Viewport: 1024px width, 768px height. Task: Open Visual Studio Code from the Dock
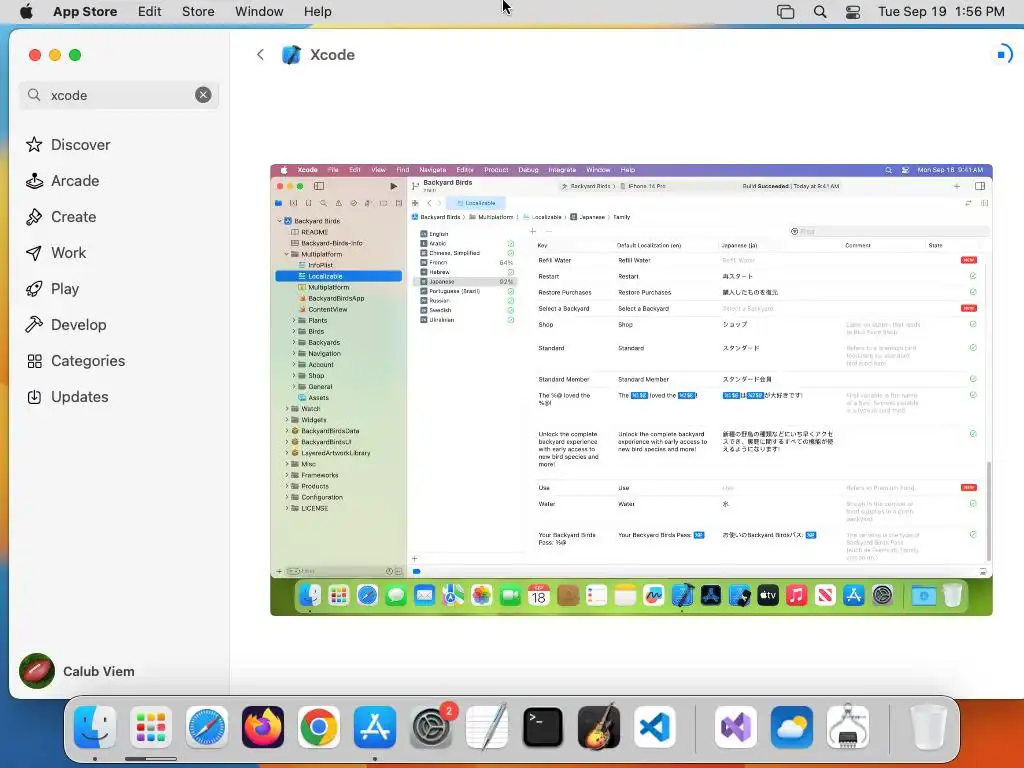[x=655, y=727]
